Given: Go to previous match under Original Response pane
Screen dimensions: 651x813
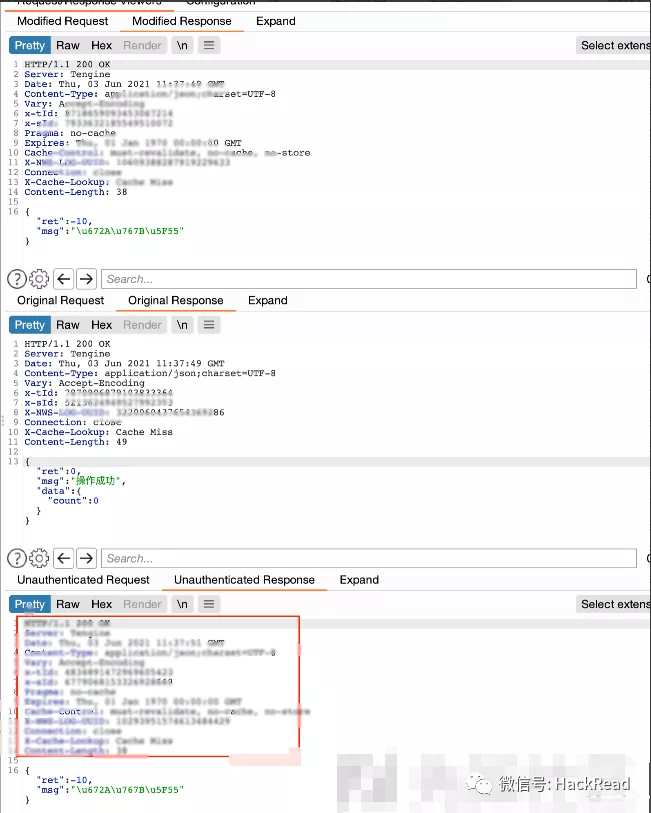Looking at the screenshot, I should click(64, 558).
